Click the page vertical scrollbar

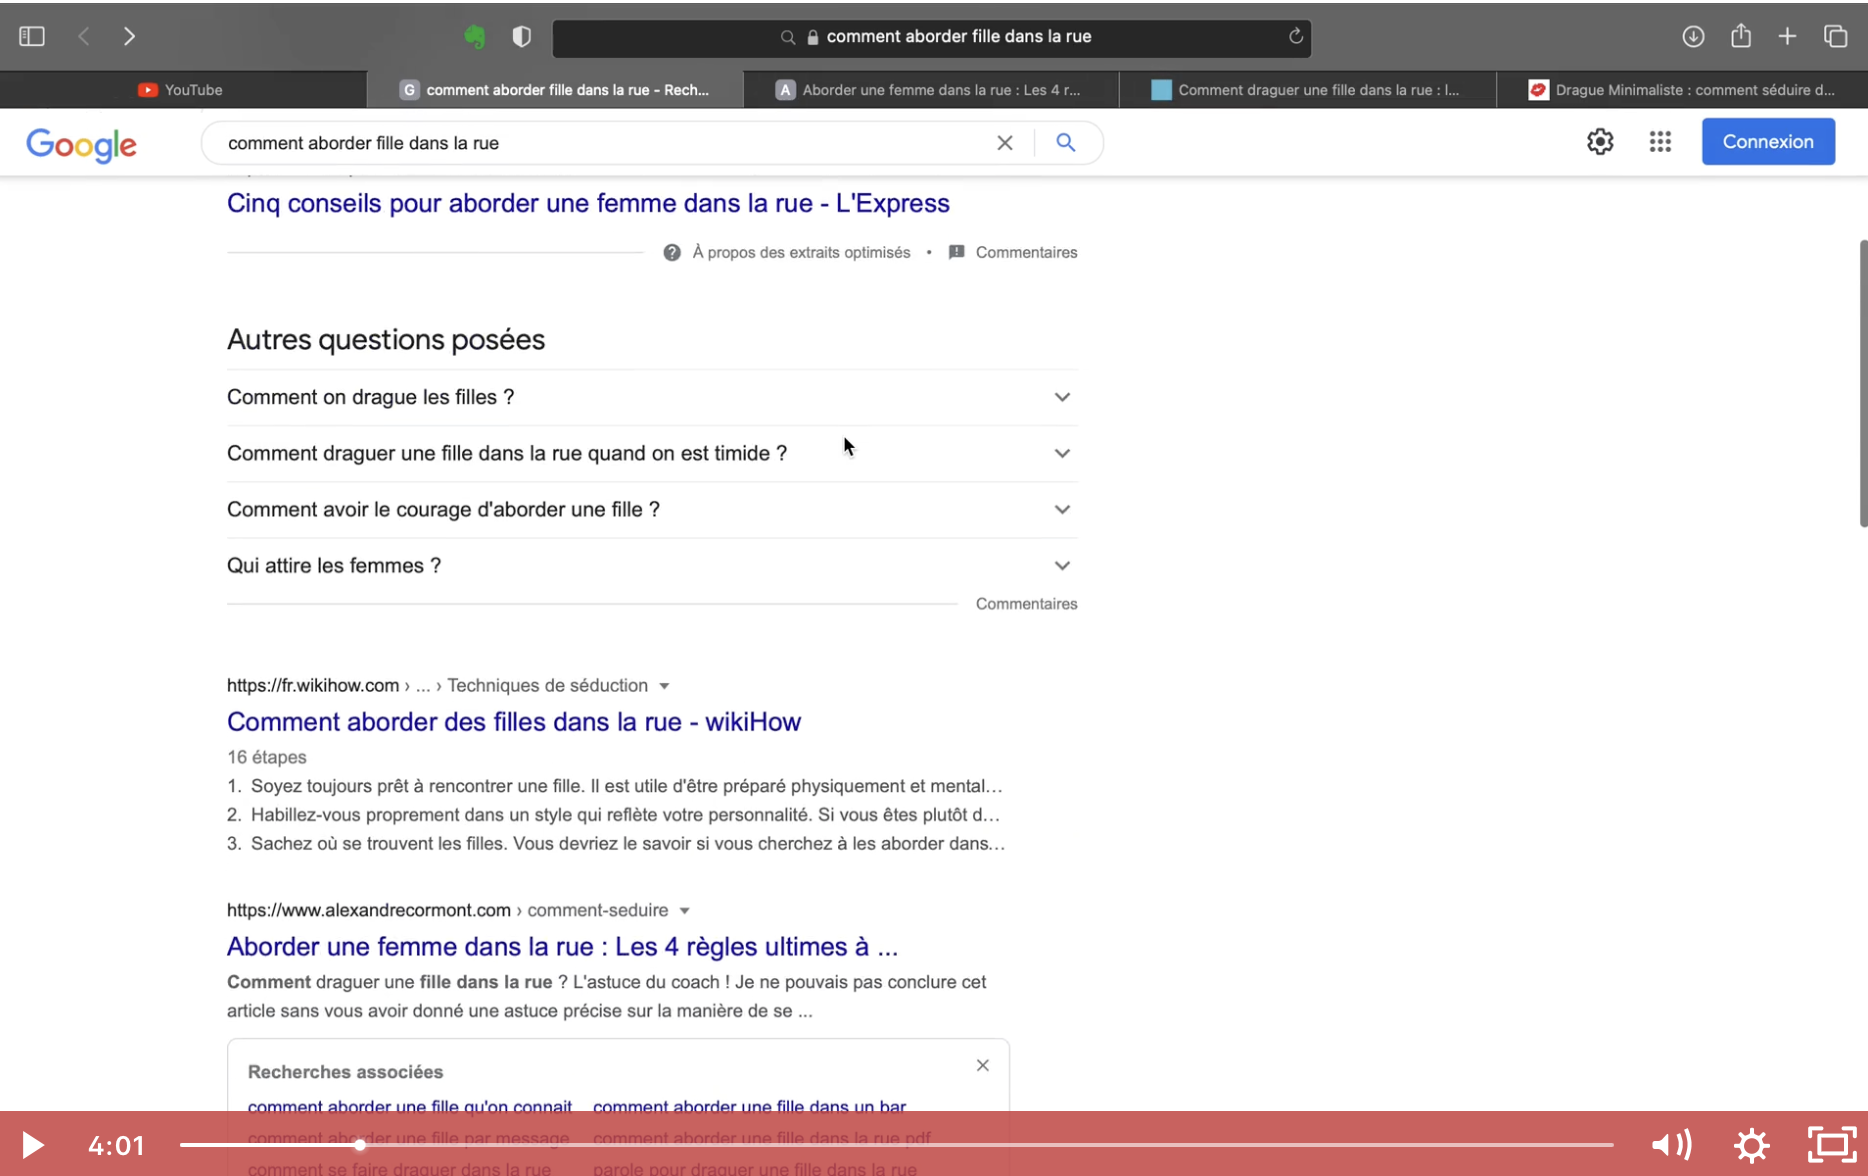[1863, 383]
